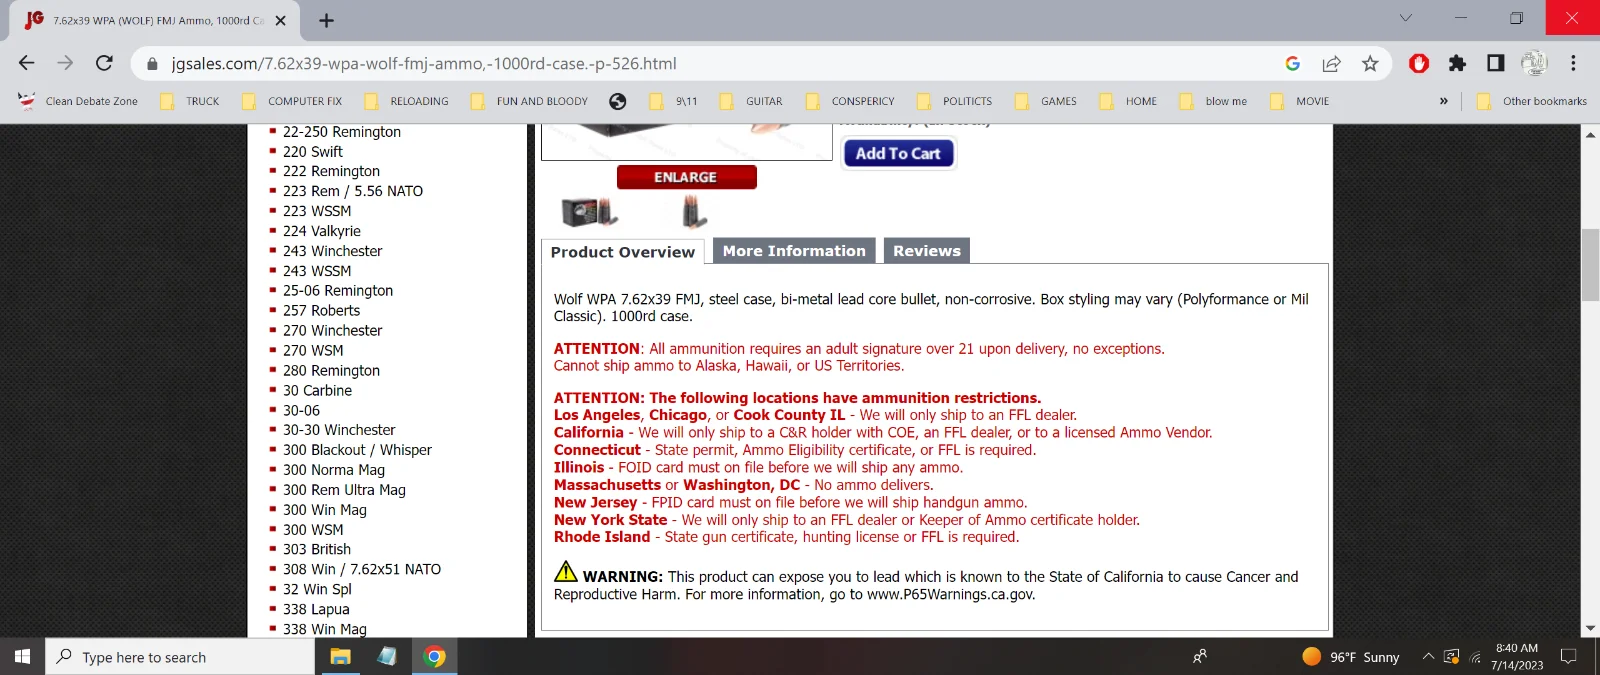
Task: Click the red ad blocker extension icon
Action: (1418, 64)
